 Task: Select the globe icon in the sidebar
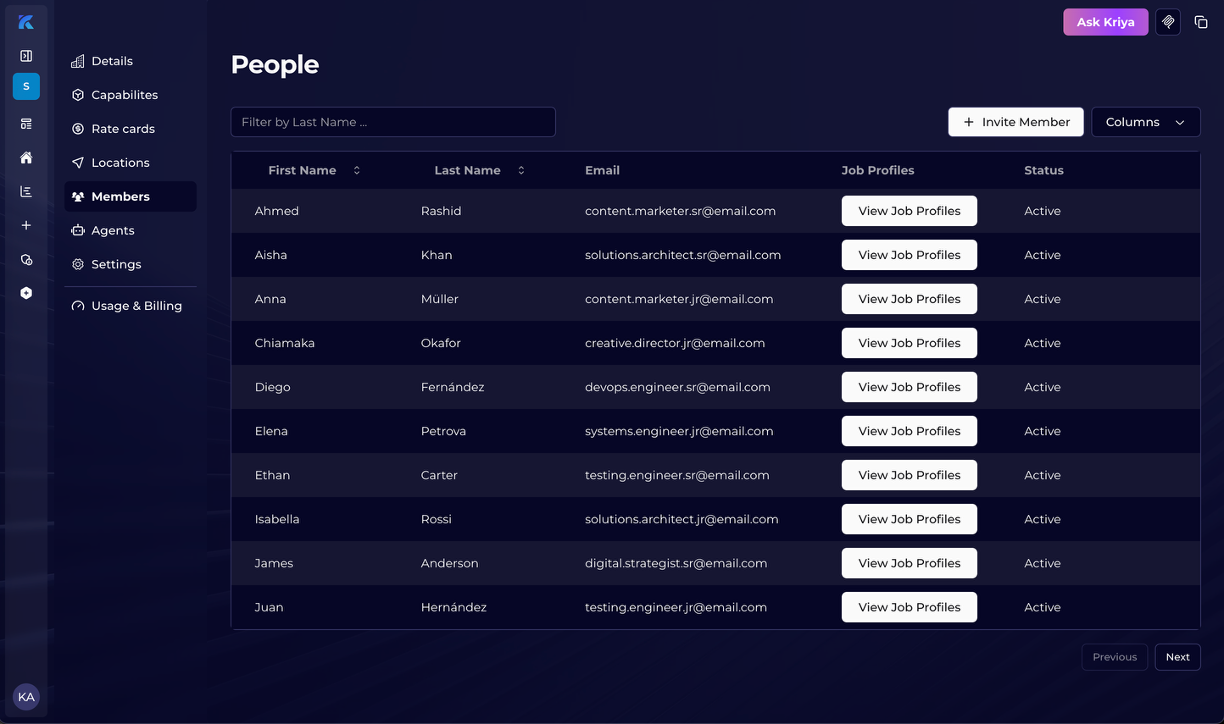coord(26,259)
